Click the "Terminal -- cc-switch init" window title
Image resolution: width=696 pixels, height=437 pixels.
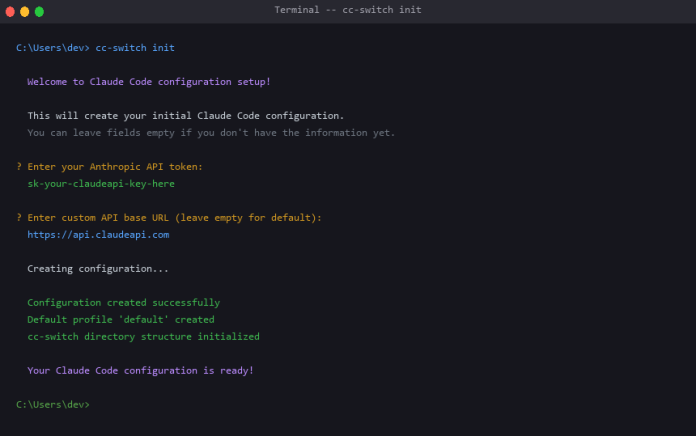[347, 10]
